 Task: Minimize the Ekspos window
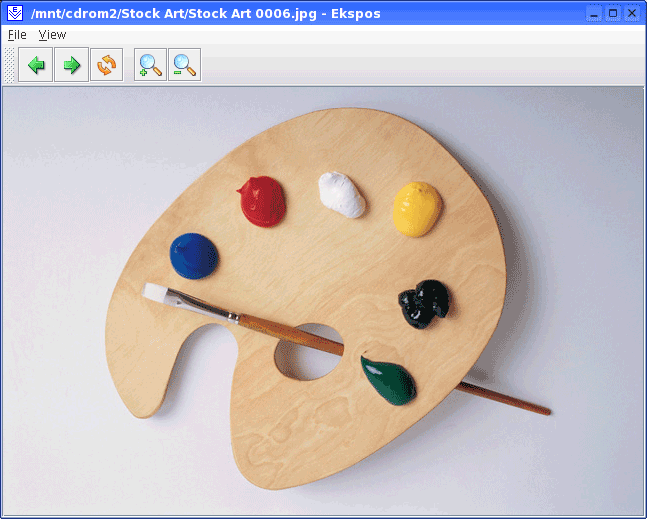tap(595, 13)
